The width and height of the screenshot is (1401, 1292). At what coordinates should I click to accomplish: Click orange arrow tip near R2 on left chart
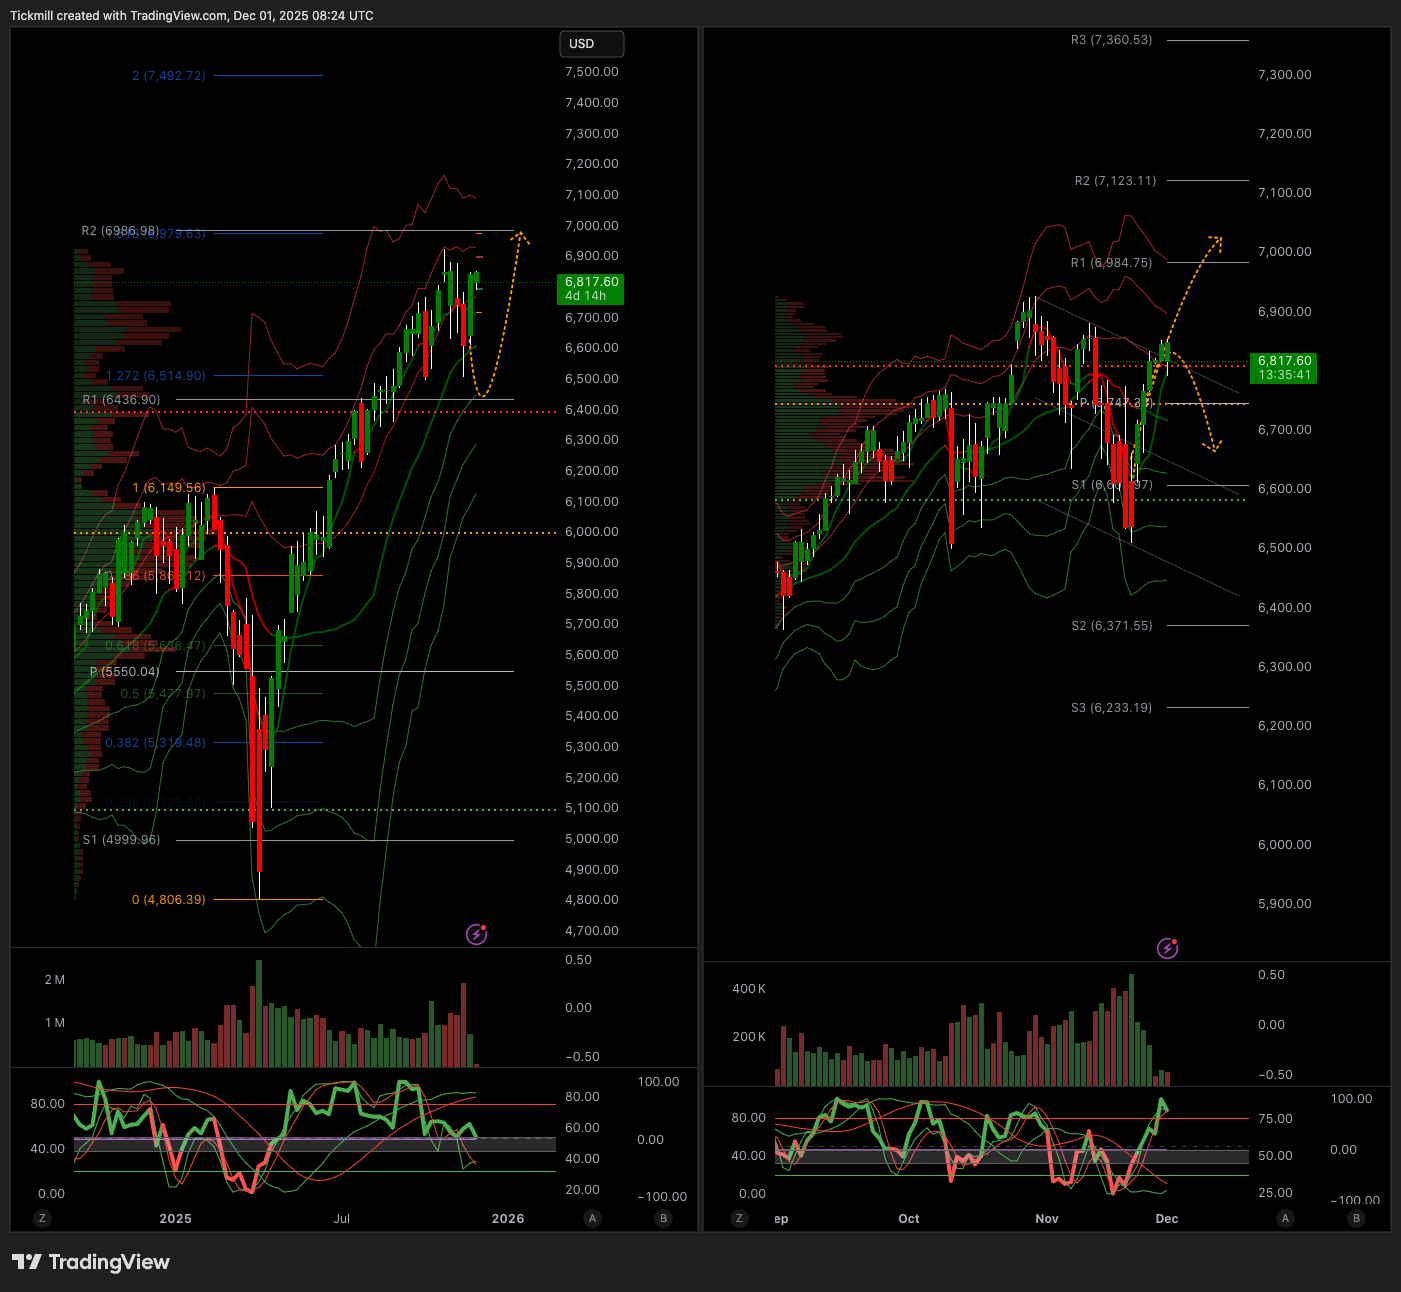tap(520, 235)
